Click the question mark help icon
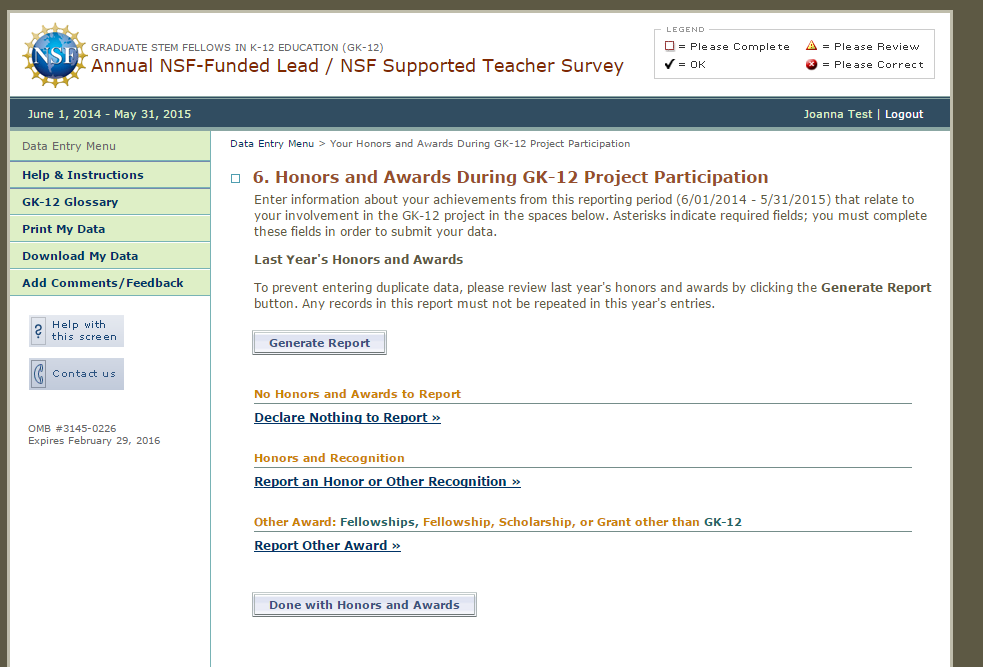 point(39,330)
